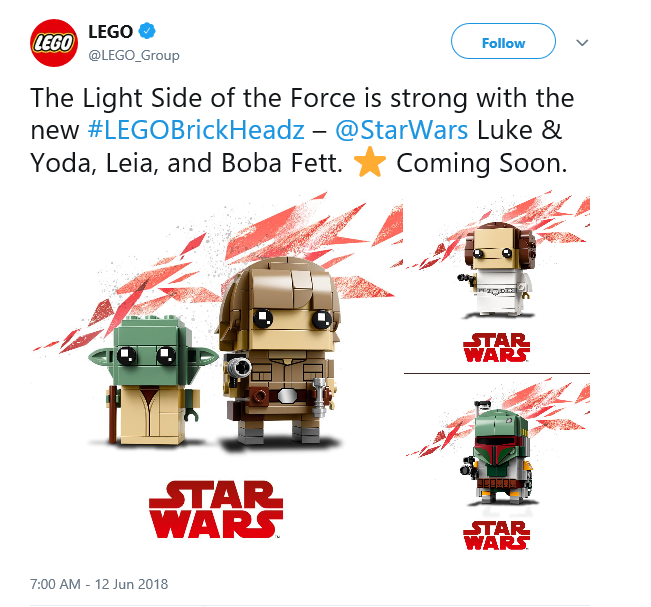Viewport: 651px width, 607px height.
Task: Click the Star Wars logo under Boba Fett
Action: pyautogui.click(x=497, y=535)
